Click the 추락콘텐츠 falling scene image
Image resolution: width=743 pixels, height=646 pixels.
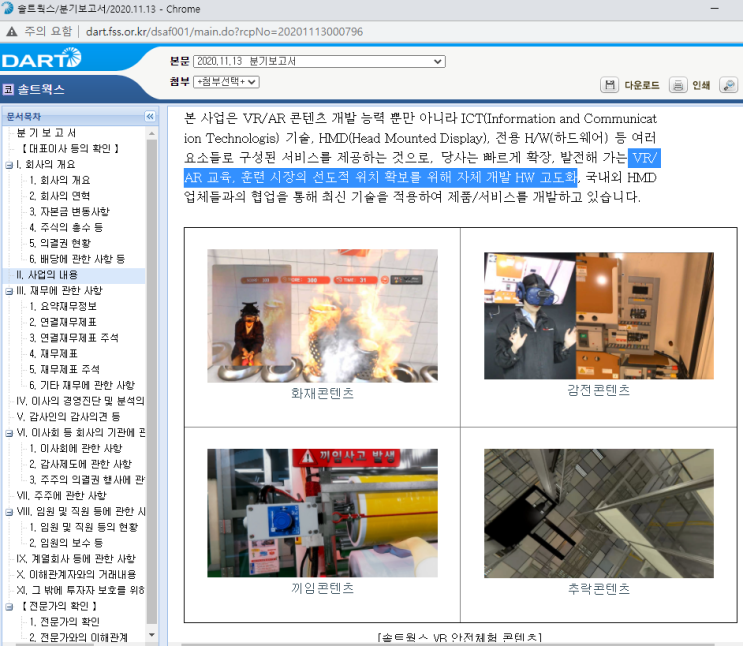598,513
